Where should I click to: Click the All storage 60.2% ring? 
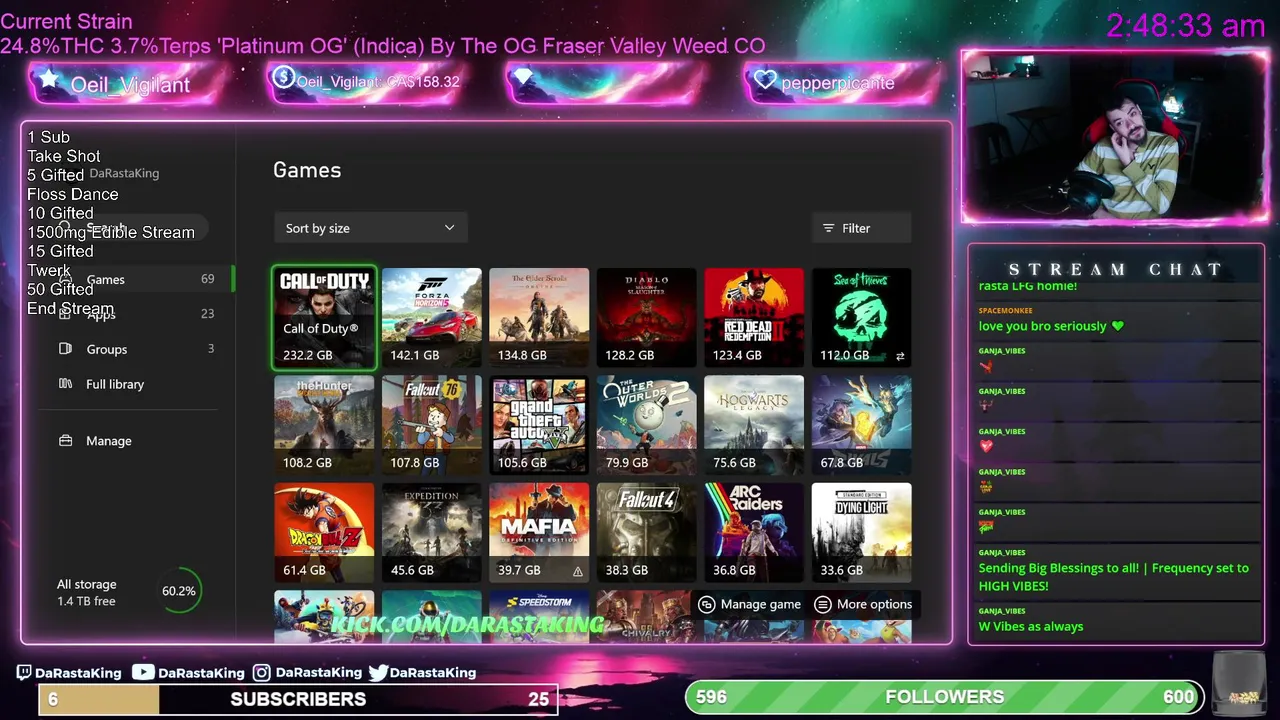coord(179,591)
